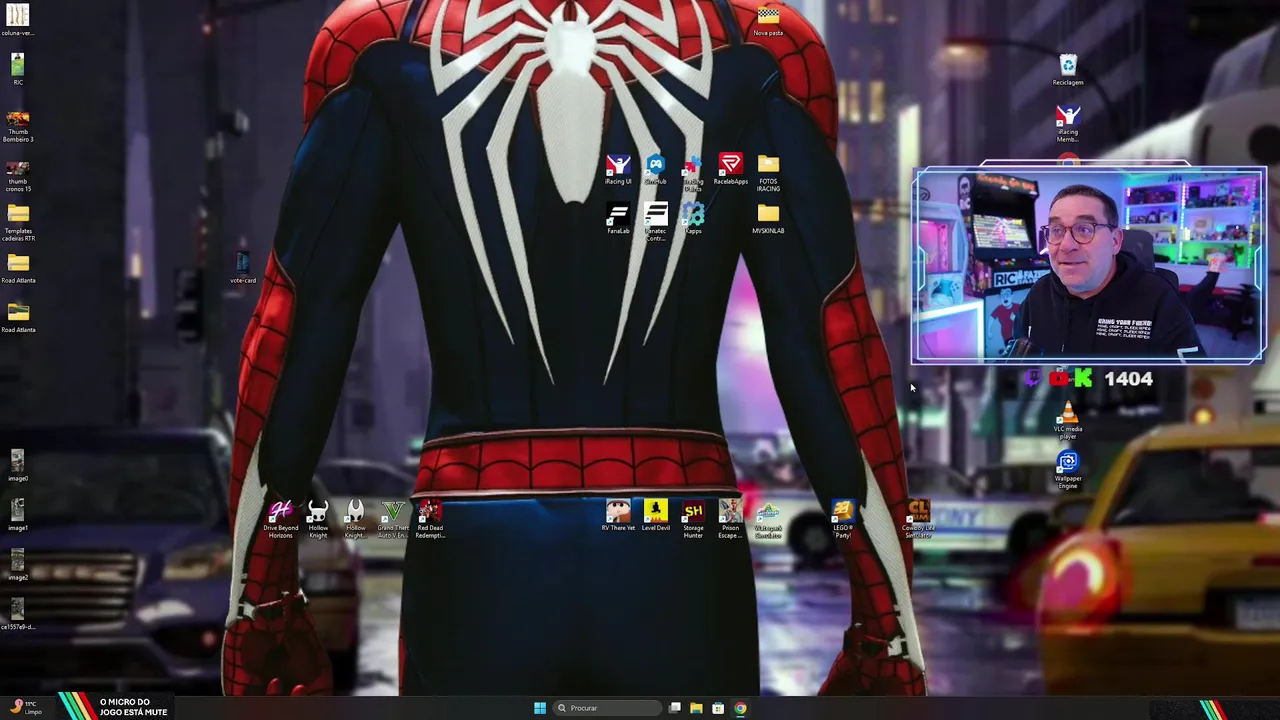Open the iRacing UI desktop shortcut
Image resolution: width=1280 pixels, height=720 pixels.
618,169
